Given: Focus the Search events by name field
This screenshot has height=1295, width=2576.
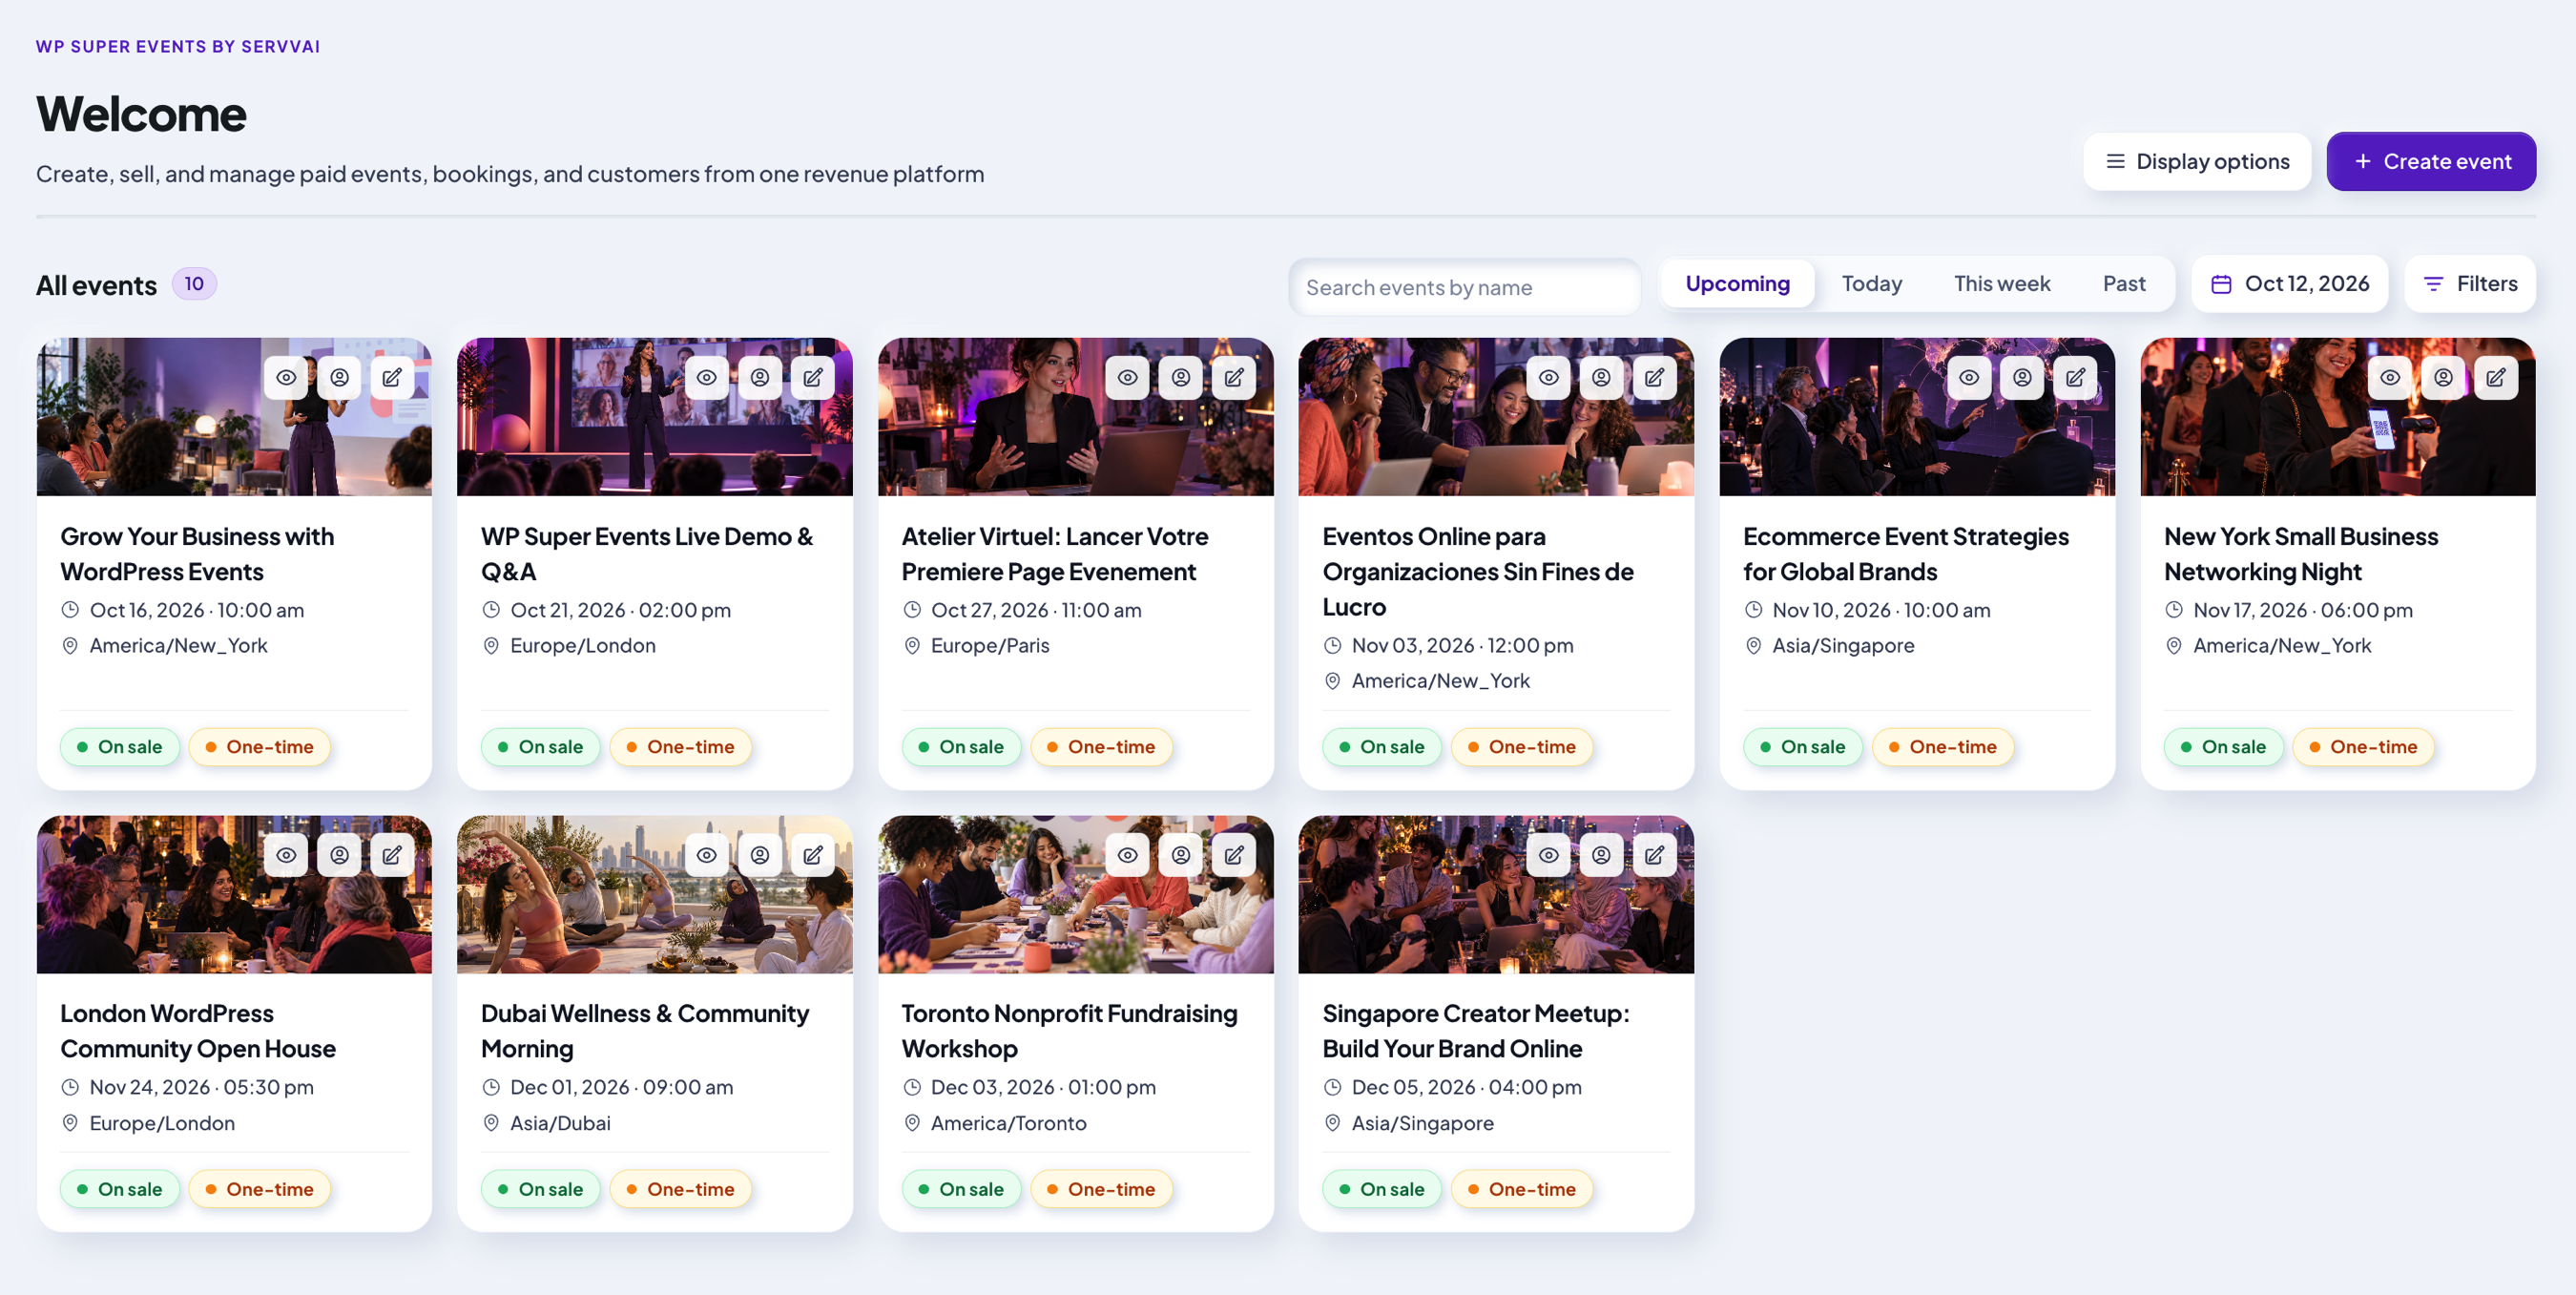Looking at the screenshot, I should (1465, 288).
